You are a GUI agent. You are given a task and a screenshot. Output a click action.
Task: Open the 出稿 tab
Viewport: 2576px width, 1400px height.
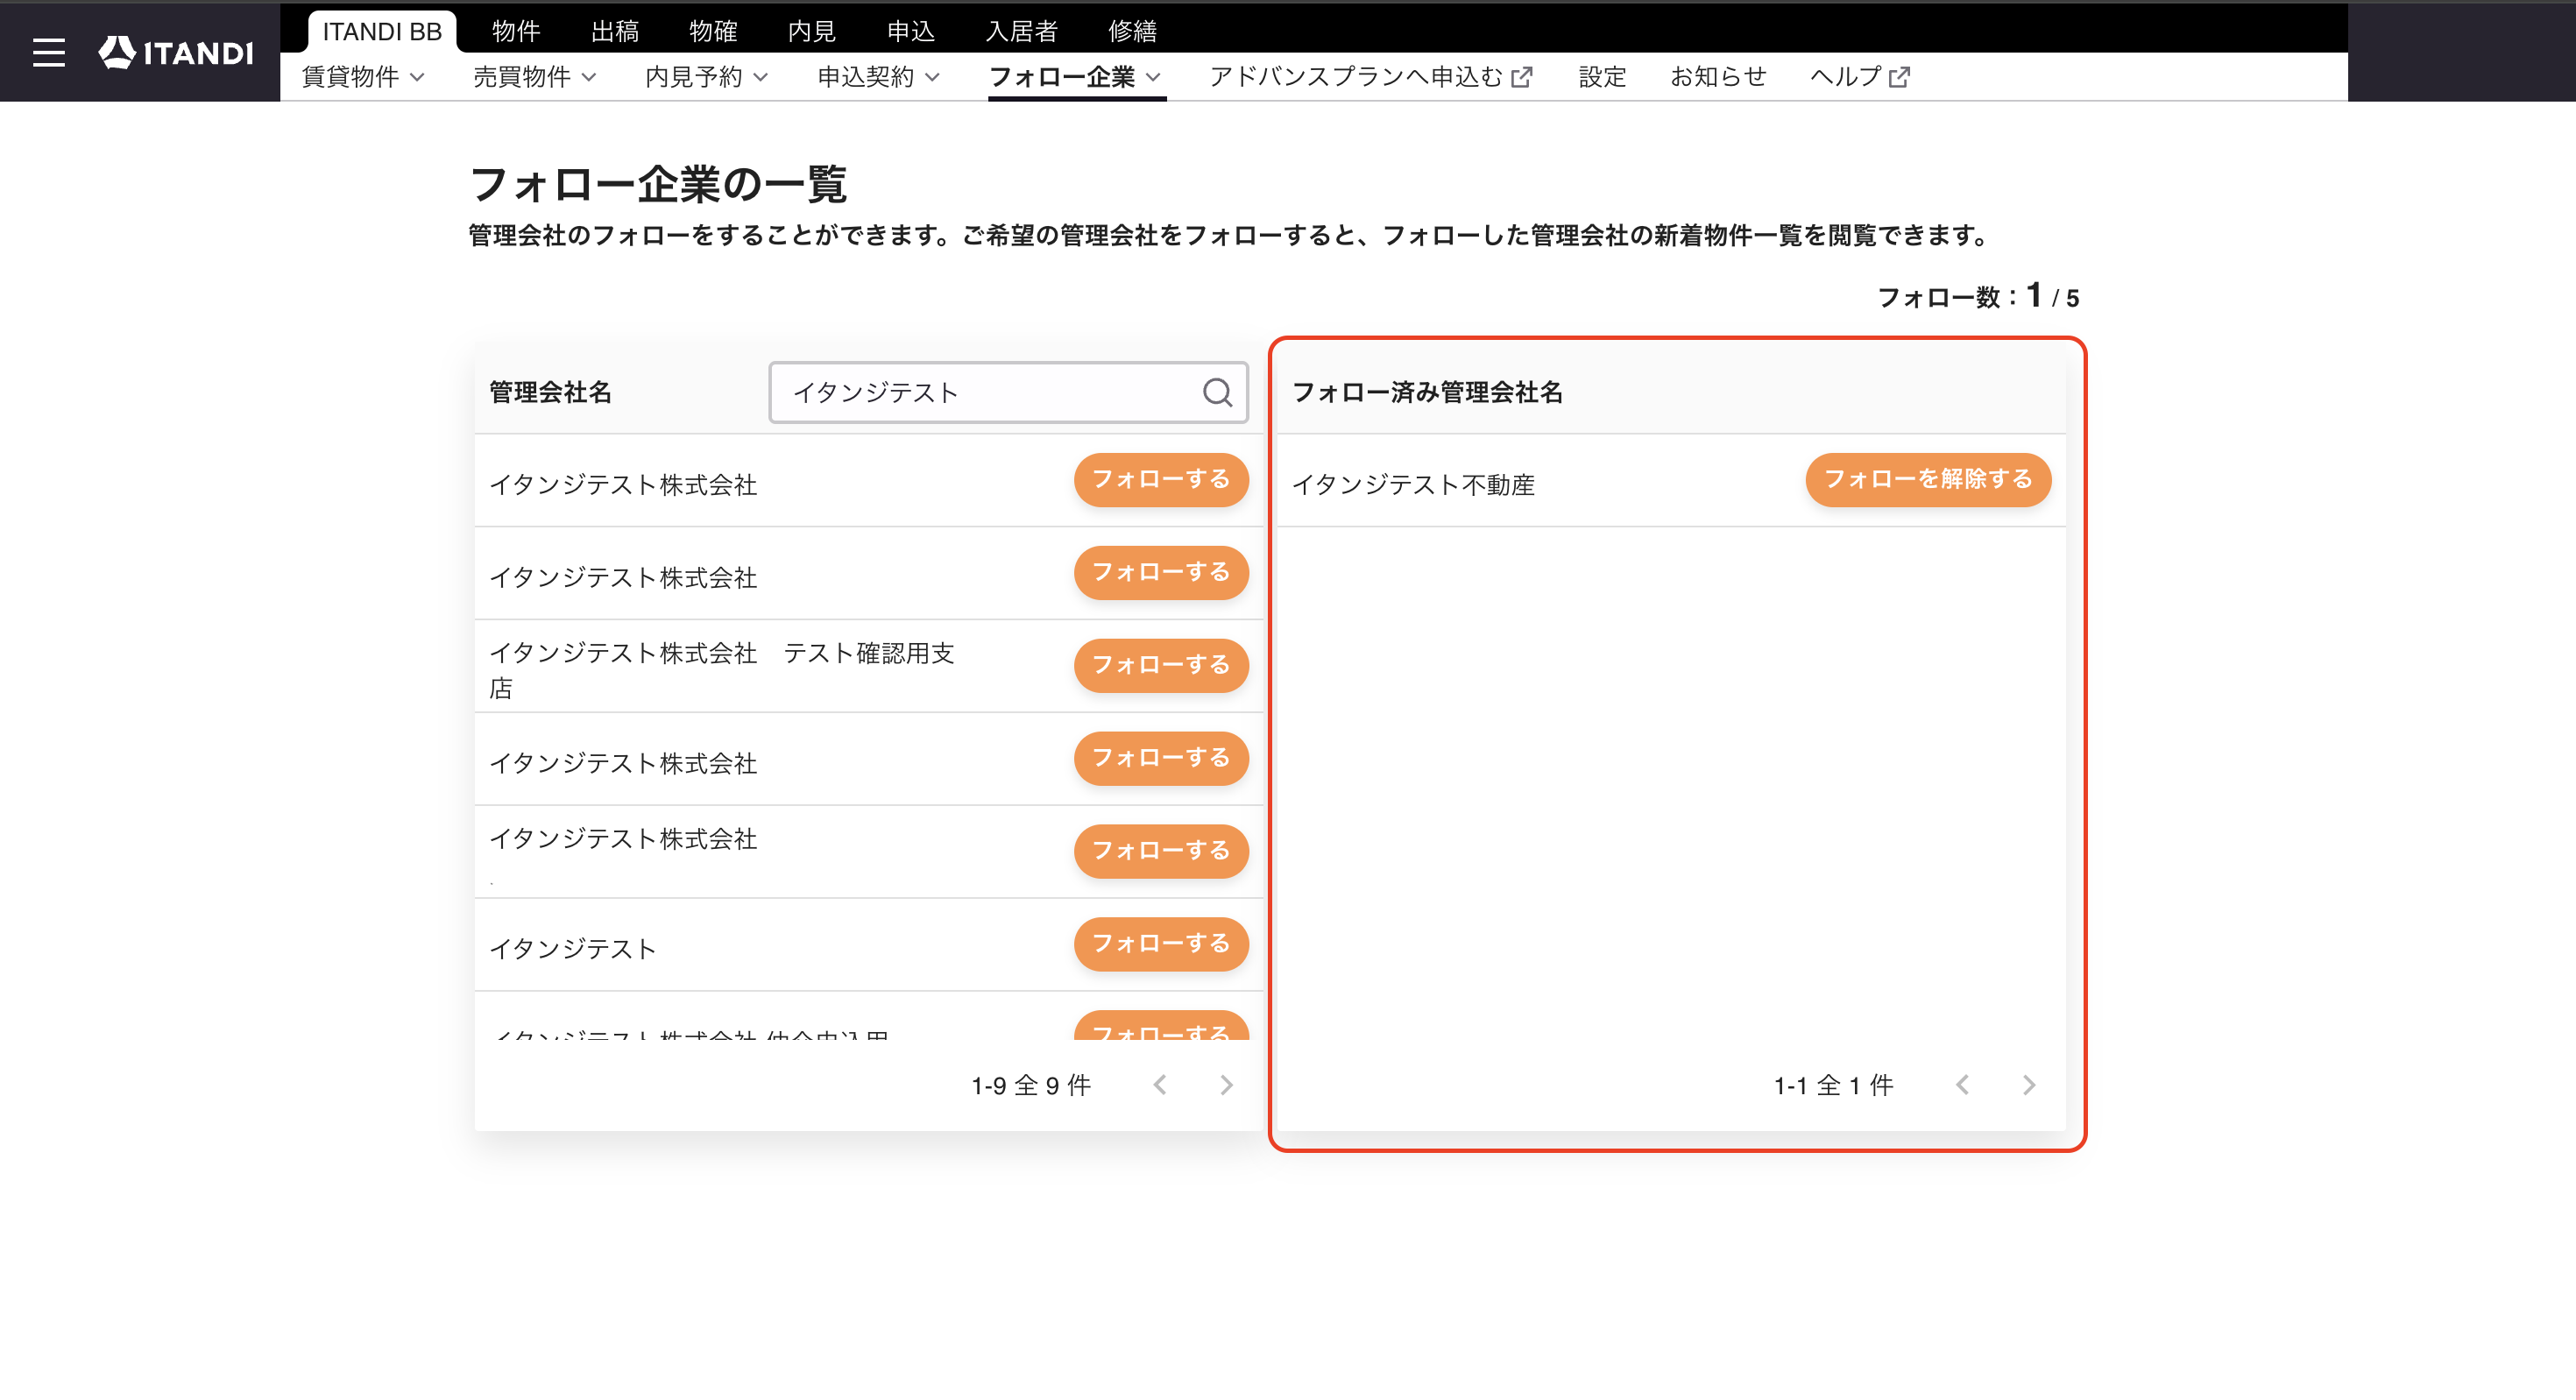[x=614, y=31]
